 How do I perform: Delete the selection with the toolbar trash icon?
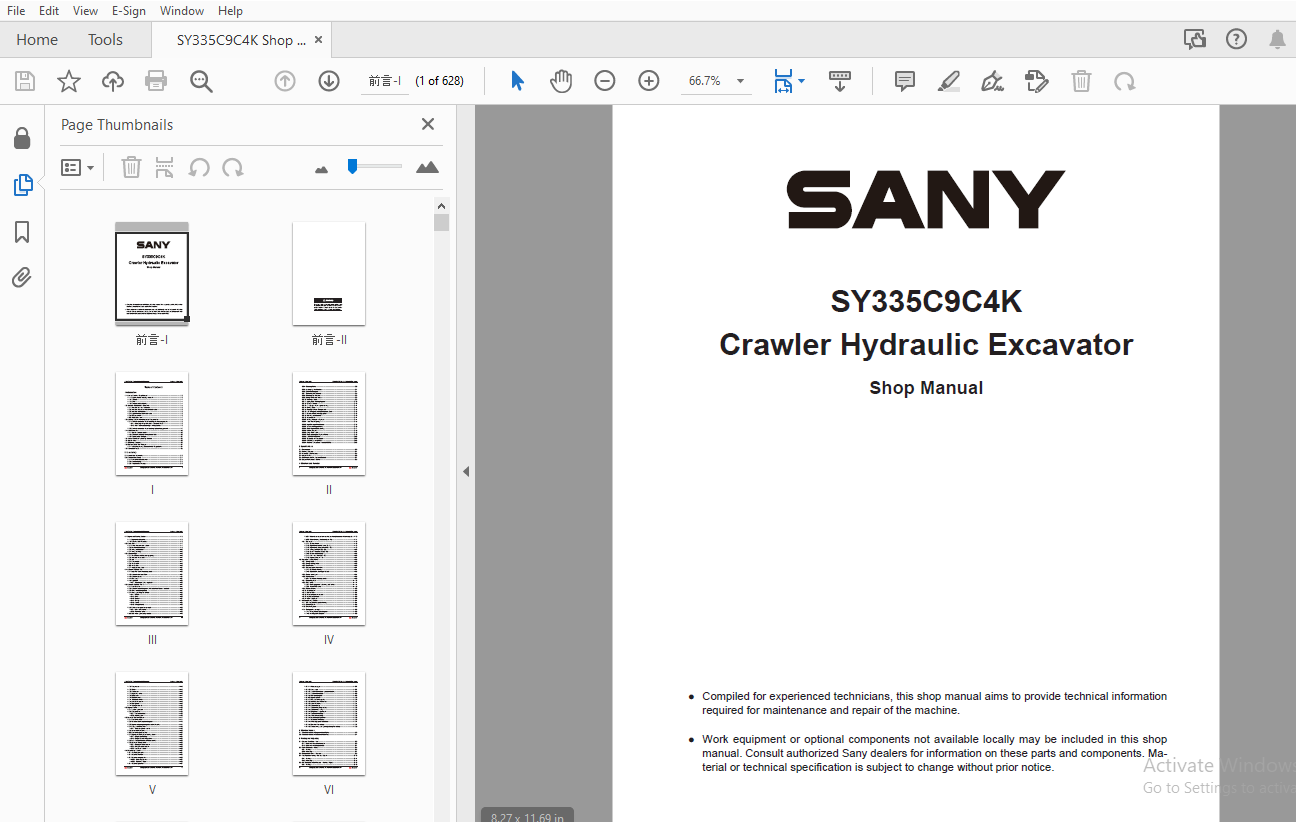1081,81
